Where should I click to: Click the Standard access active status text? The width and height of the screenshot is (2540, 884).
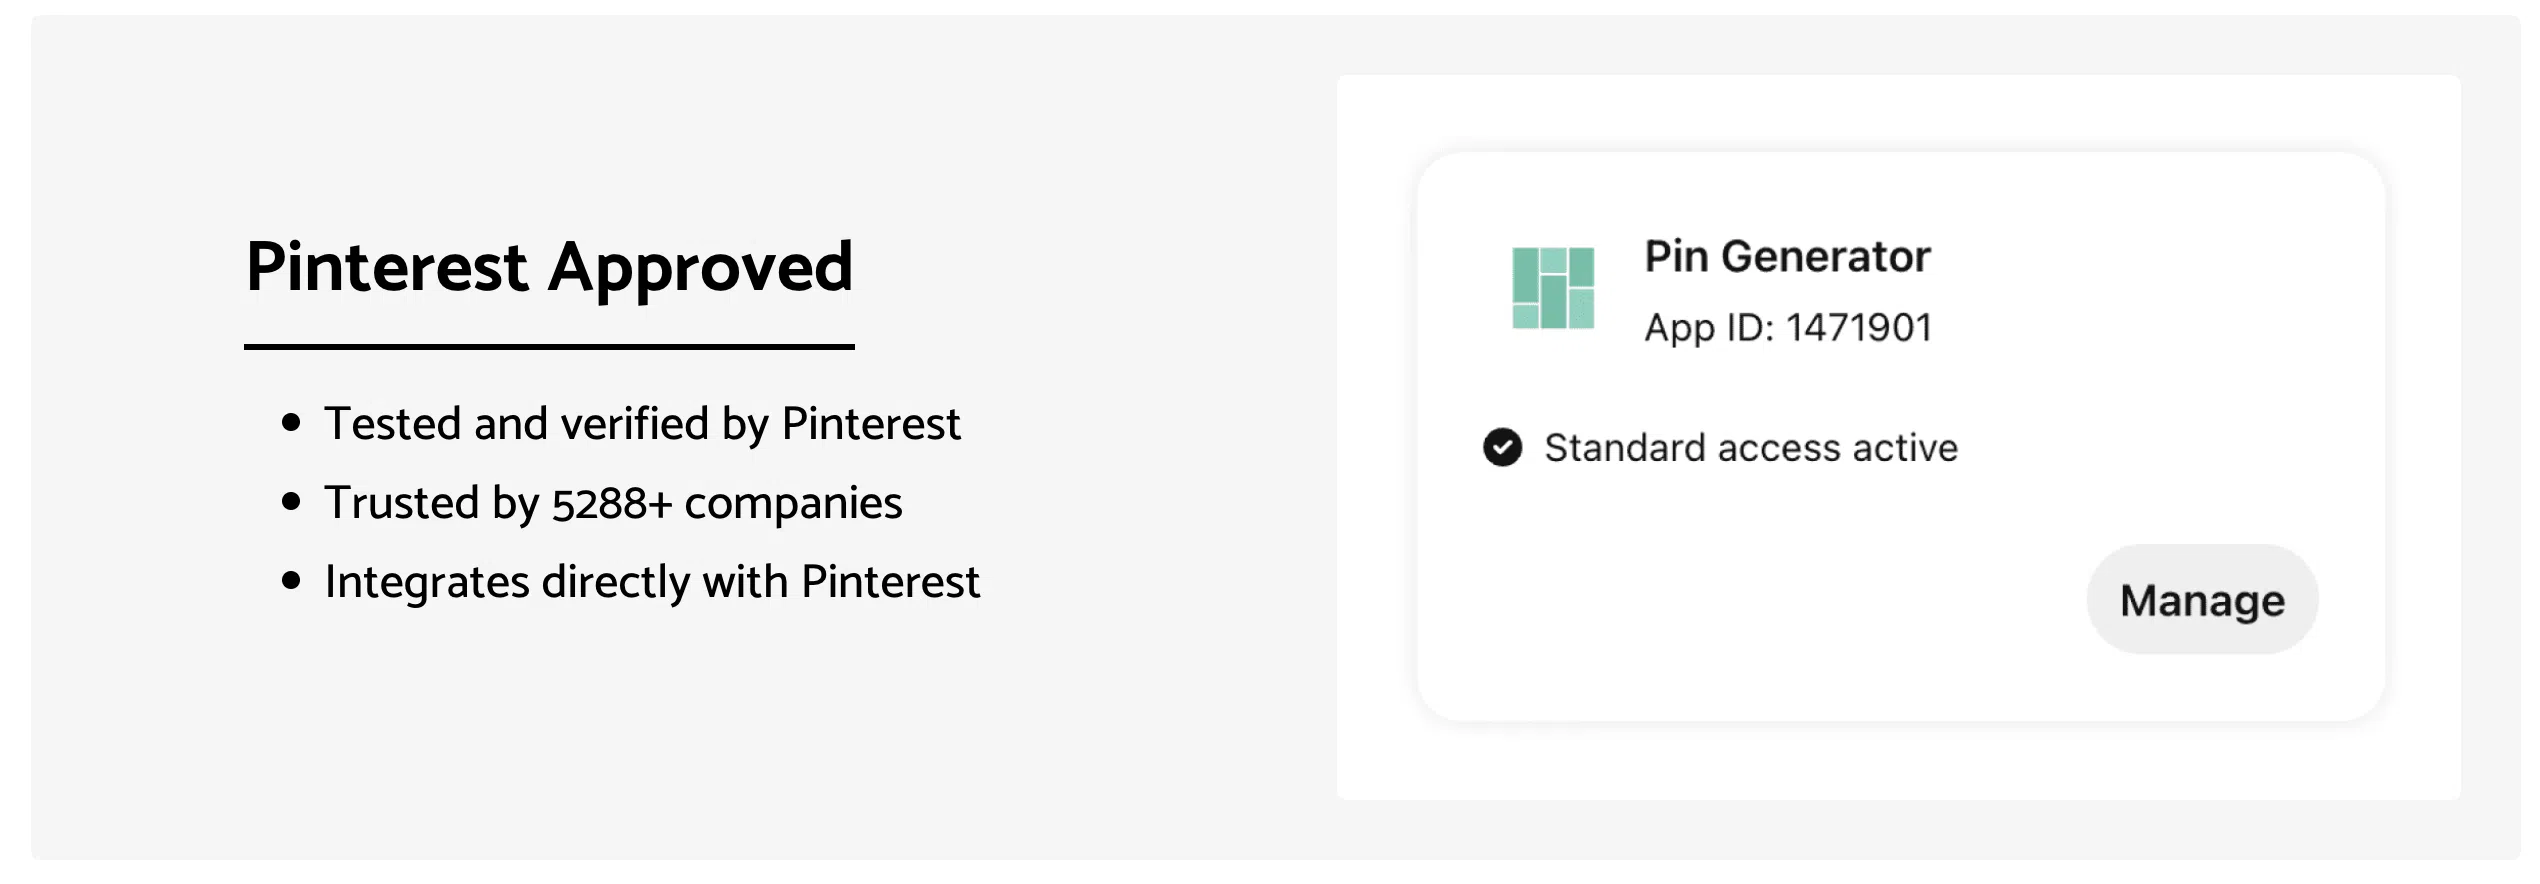[1750, 448]
